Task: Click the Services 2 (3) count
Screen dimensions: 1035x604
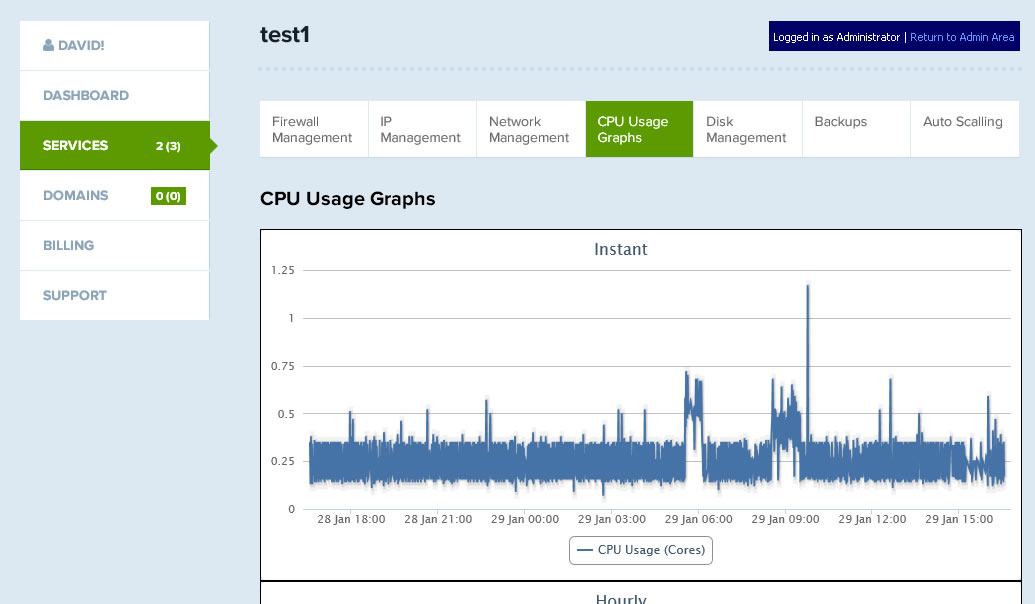Action: (168, 146)
